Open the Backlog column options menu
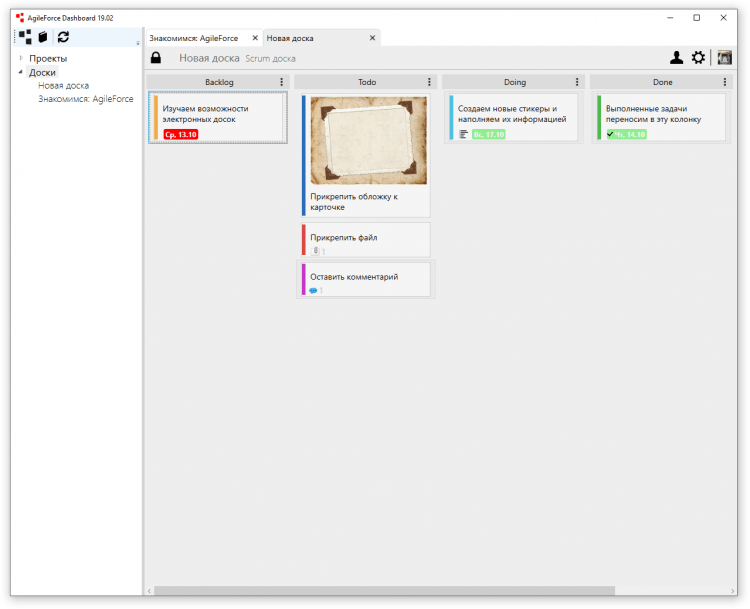 click(x=281, y=82)
